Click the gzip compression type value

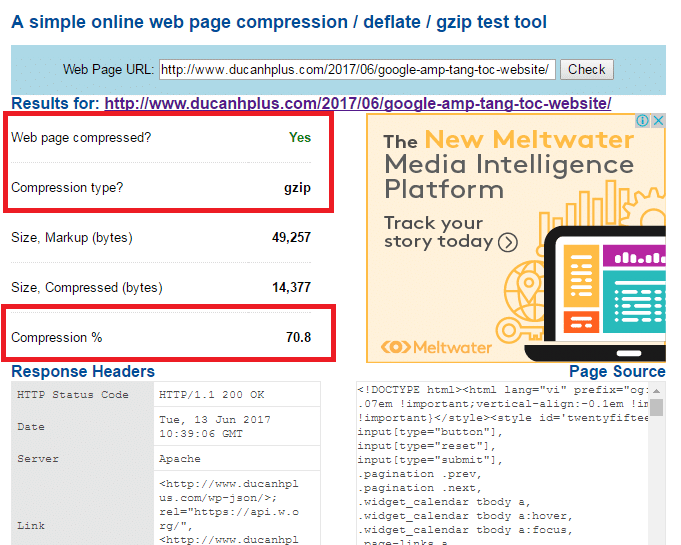(297, 187)
